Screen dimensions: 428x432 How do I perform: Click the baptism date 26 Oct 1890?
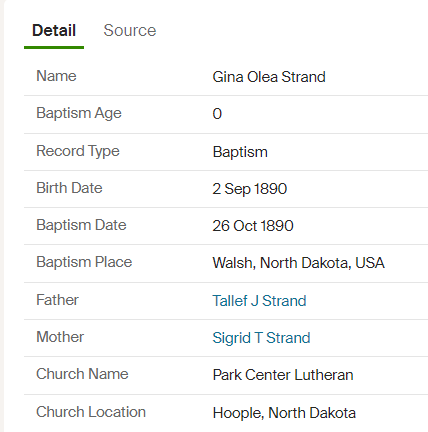(x=253, y=226)
